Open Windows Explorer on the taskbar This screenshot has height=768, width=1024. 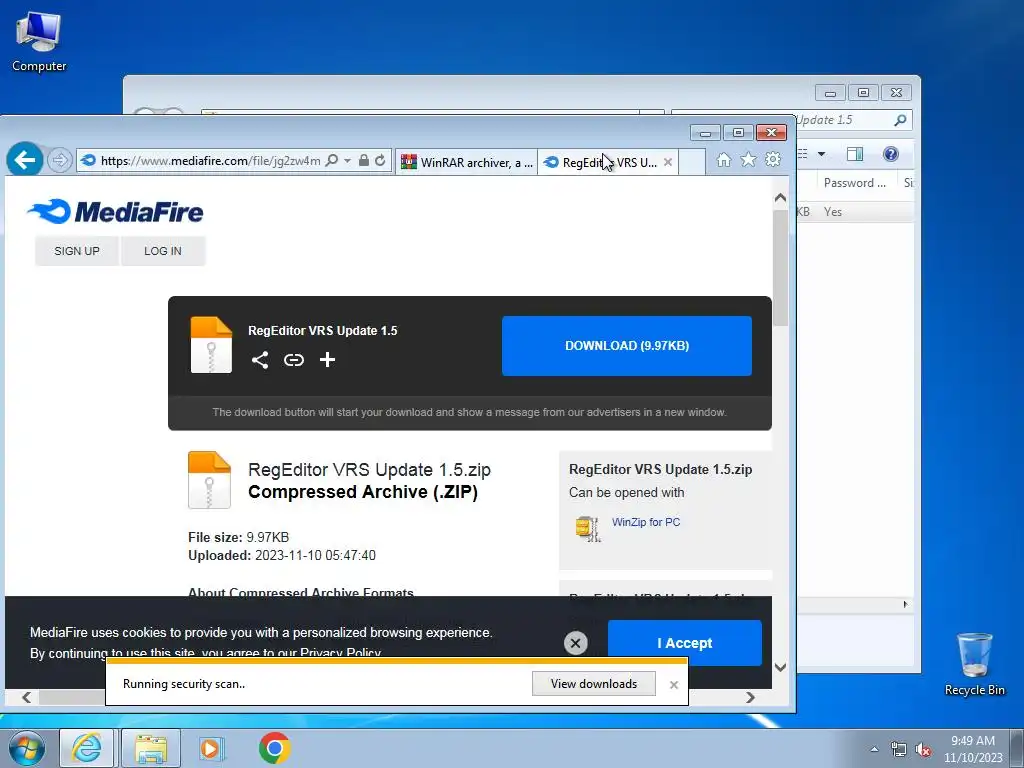pos(151,748)
